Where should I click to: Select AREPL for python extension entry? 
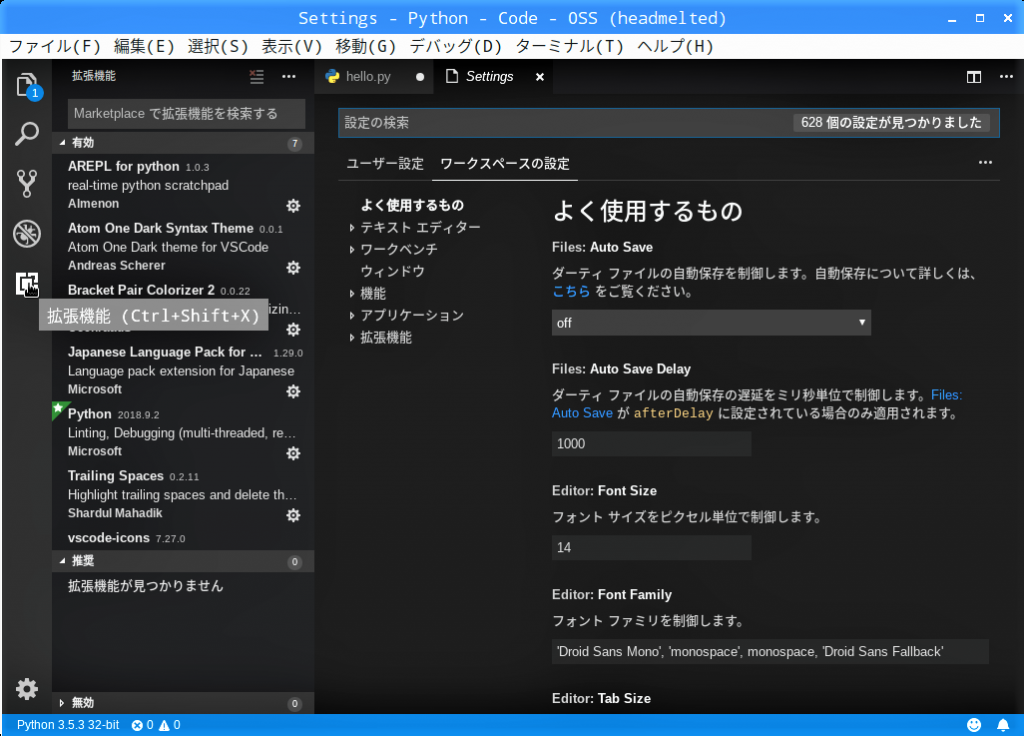point(183,185)
